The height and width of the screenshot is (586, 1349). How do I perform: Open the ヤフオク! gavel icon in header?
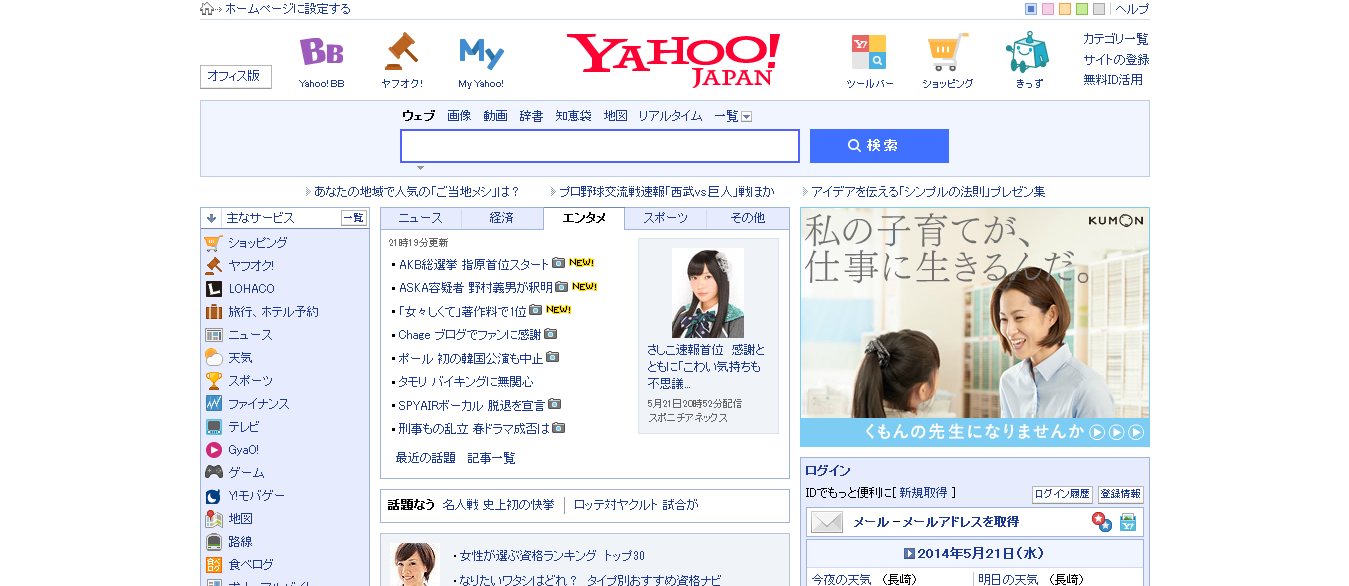401,52
